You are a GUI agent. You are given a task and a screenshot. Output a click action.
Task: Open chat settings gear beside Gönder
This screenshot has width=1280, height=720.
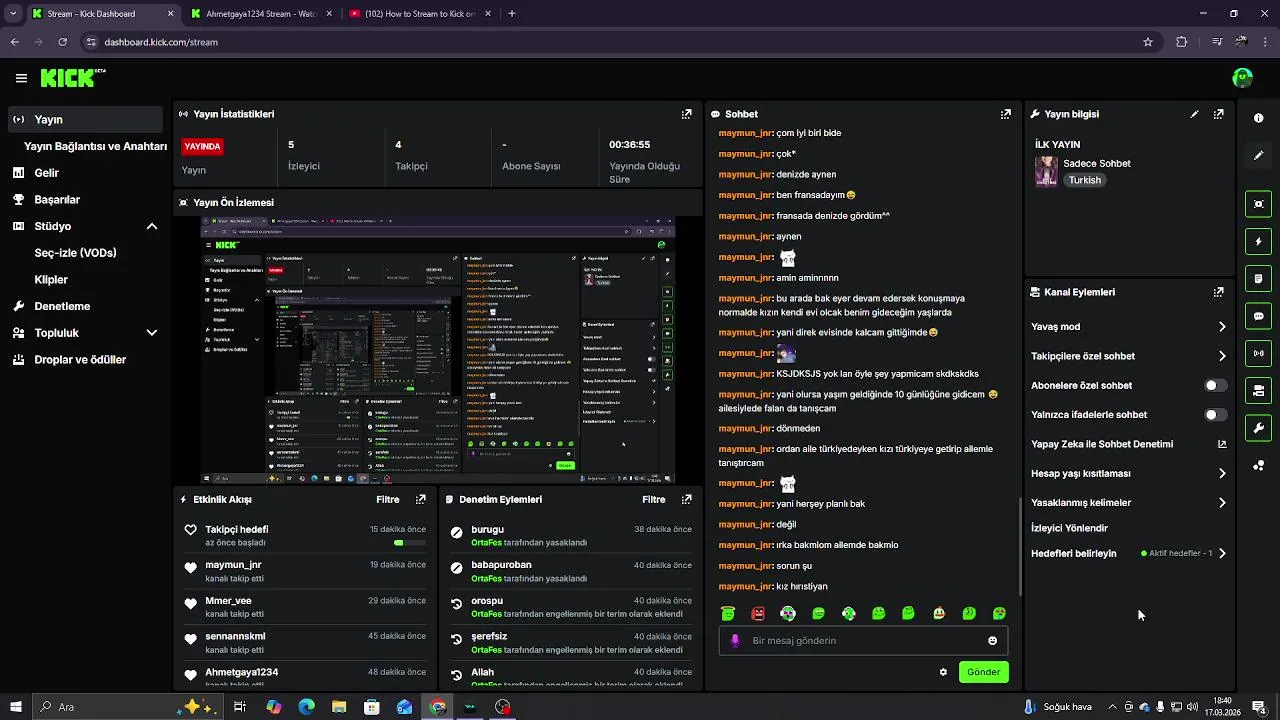[x=943, y=672]
